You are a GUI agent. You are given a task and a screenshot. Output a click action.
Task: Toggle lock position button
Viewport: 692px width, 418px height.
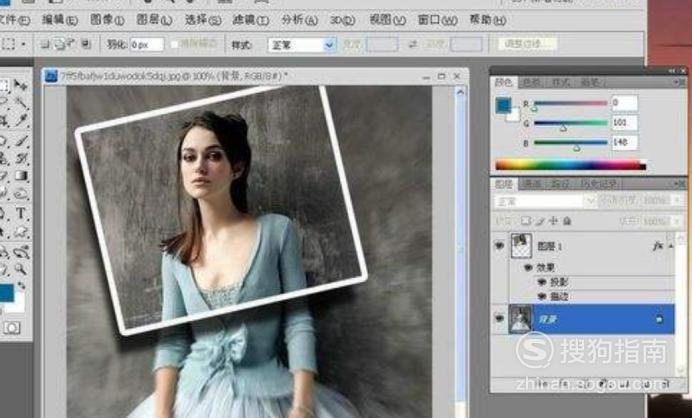553,221
